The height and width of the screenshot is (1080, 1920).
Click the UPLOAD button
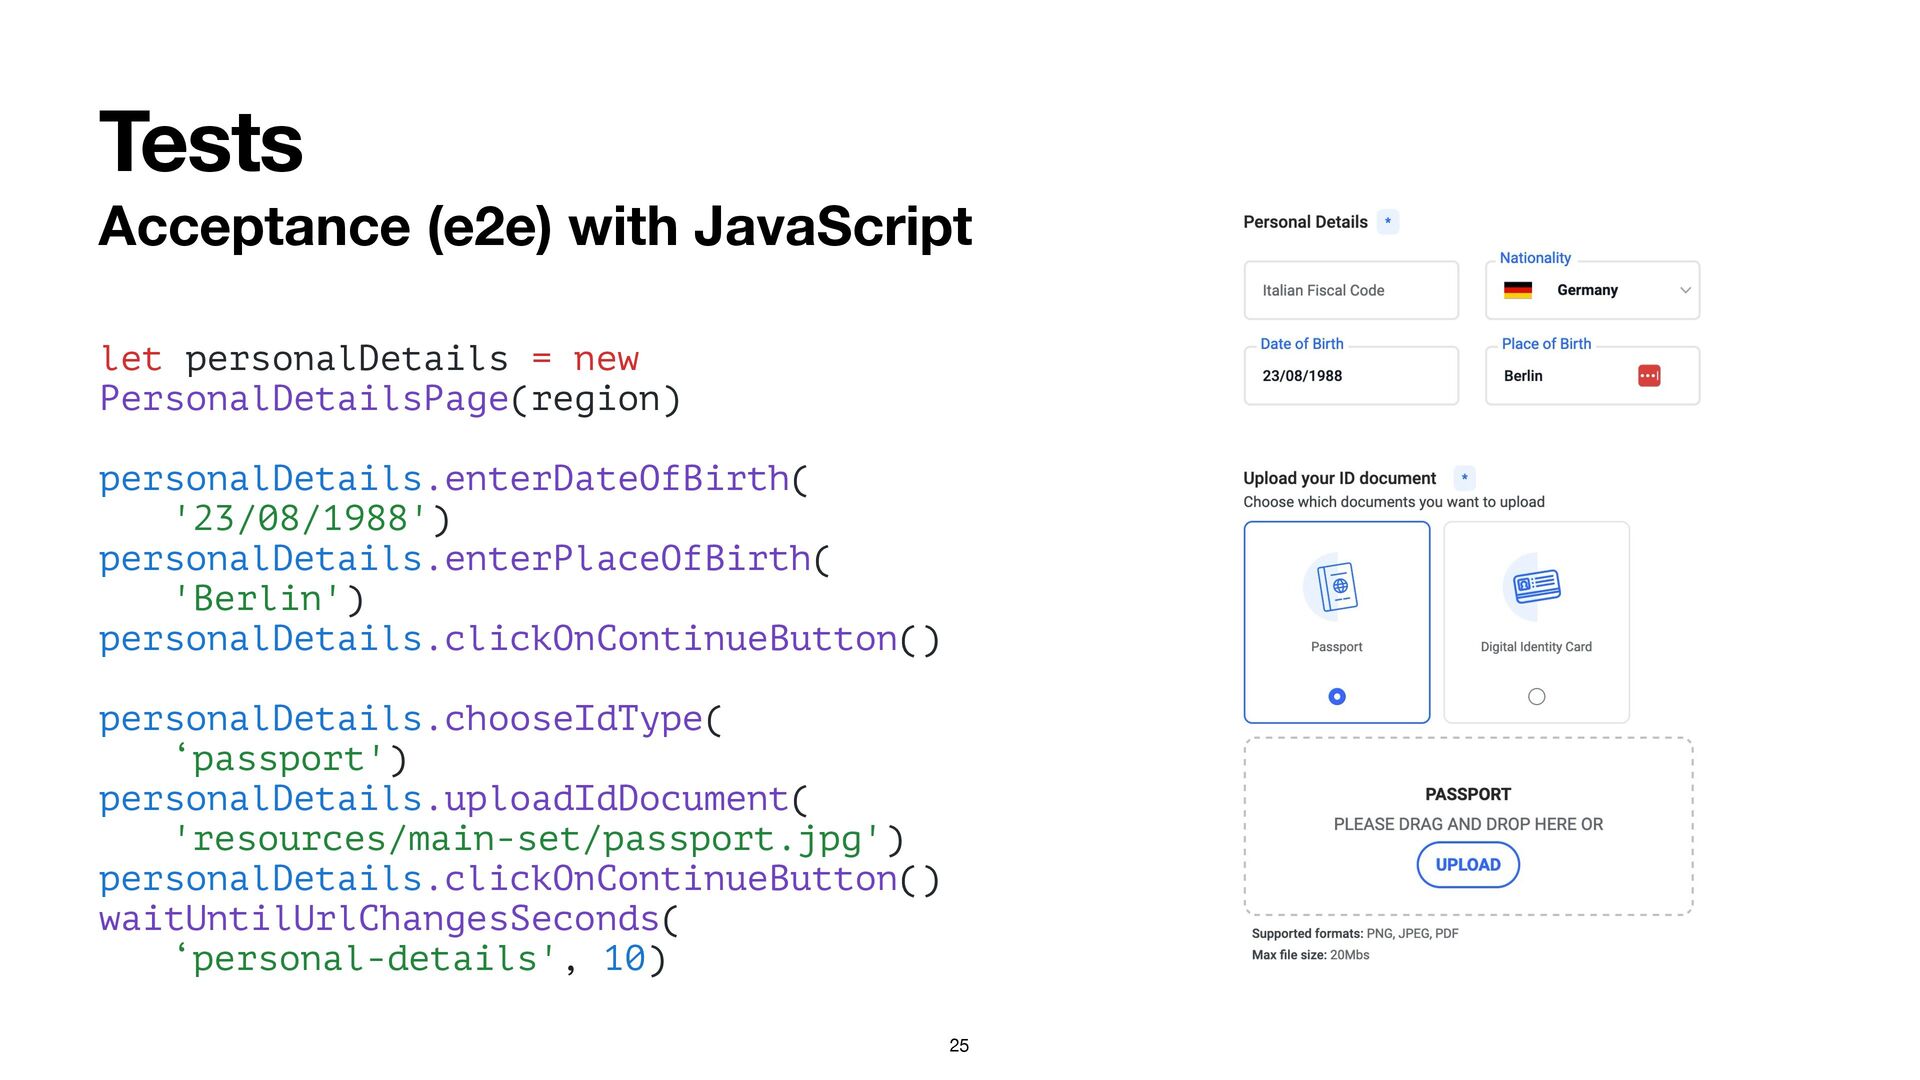1468,865
